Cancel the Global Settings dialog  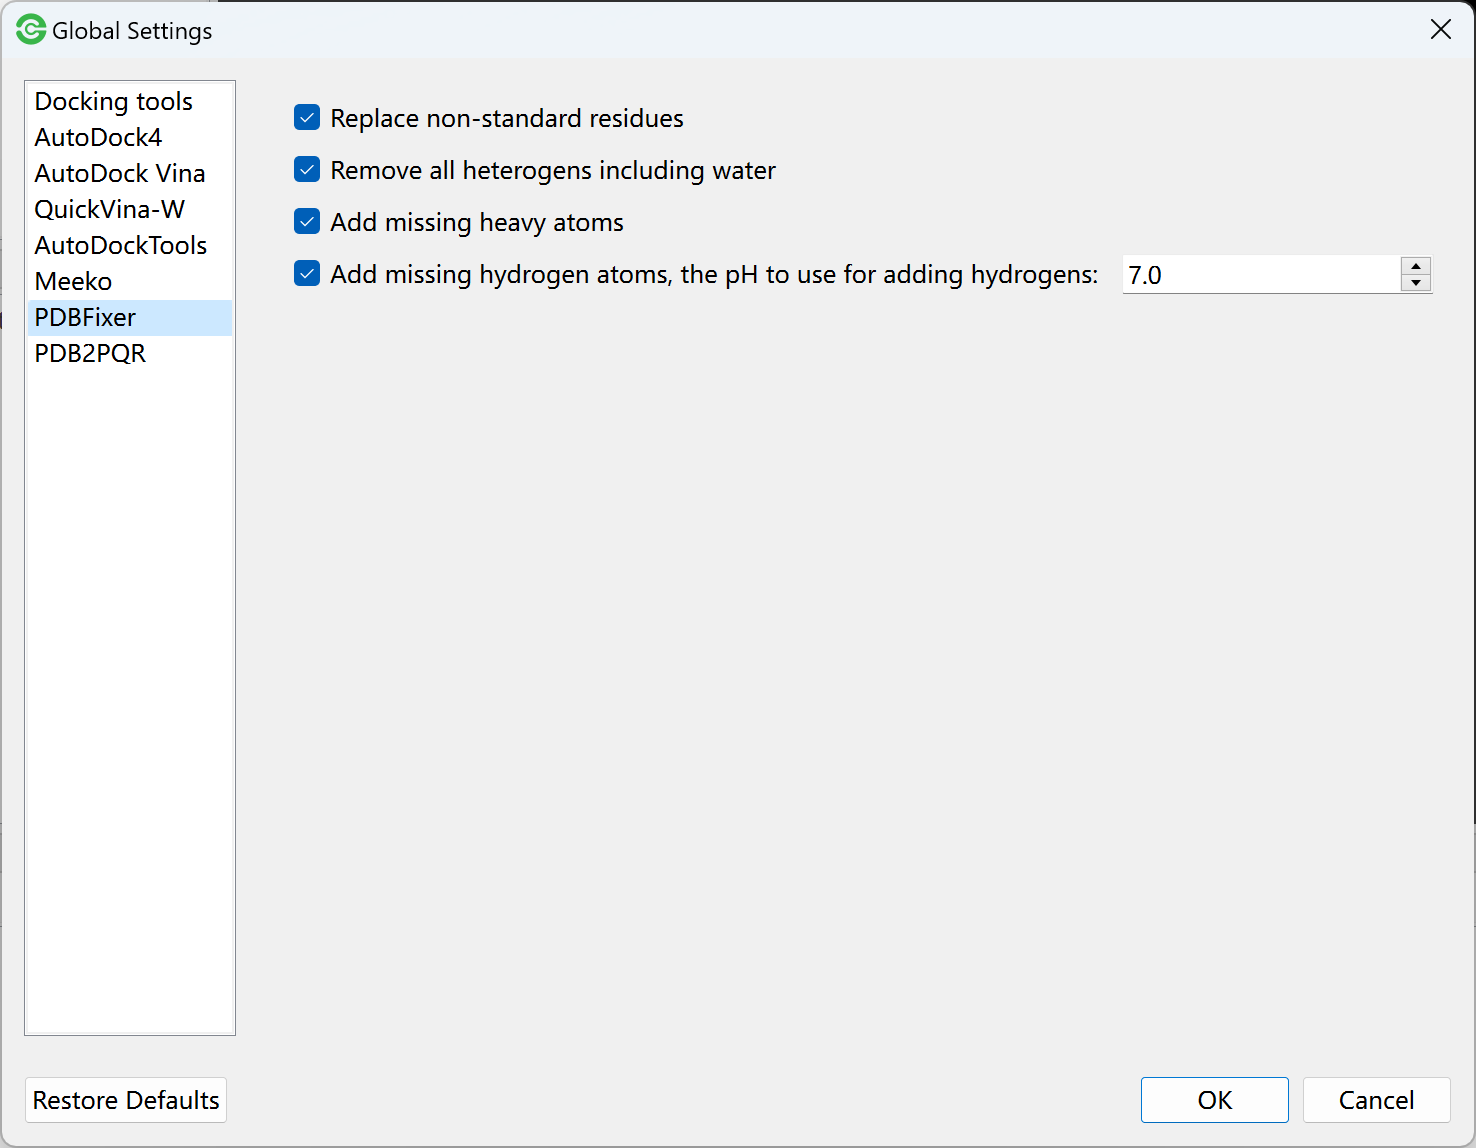click(x=1377, y=1100)
